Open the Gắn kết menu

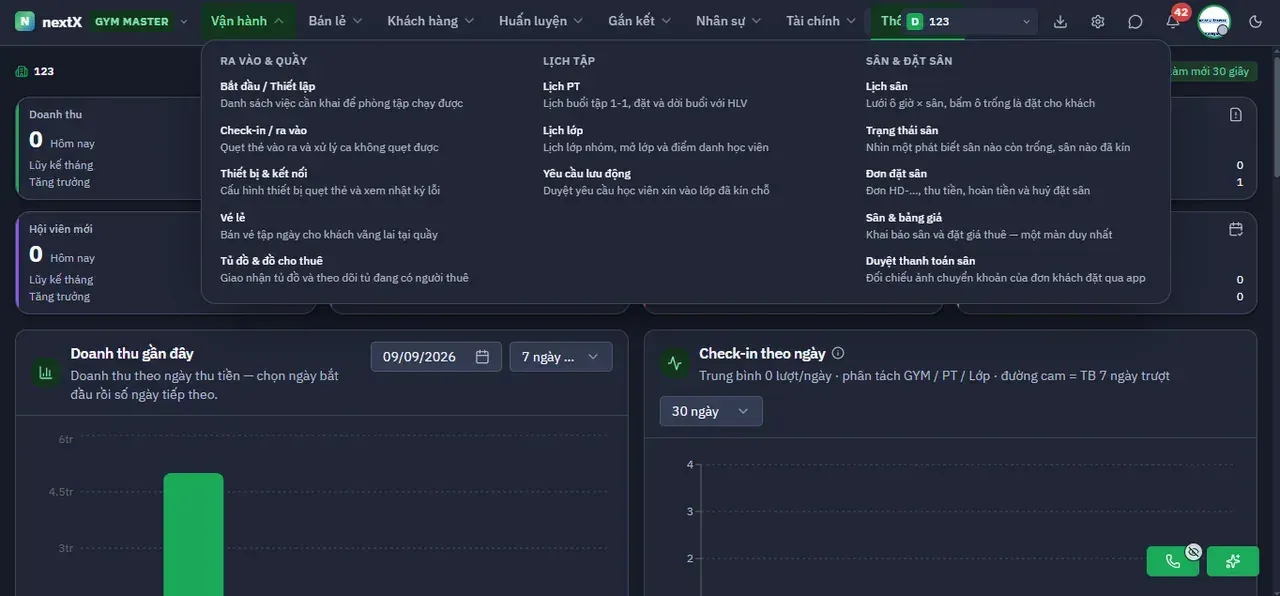coord(640,21)
